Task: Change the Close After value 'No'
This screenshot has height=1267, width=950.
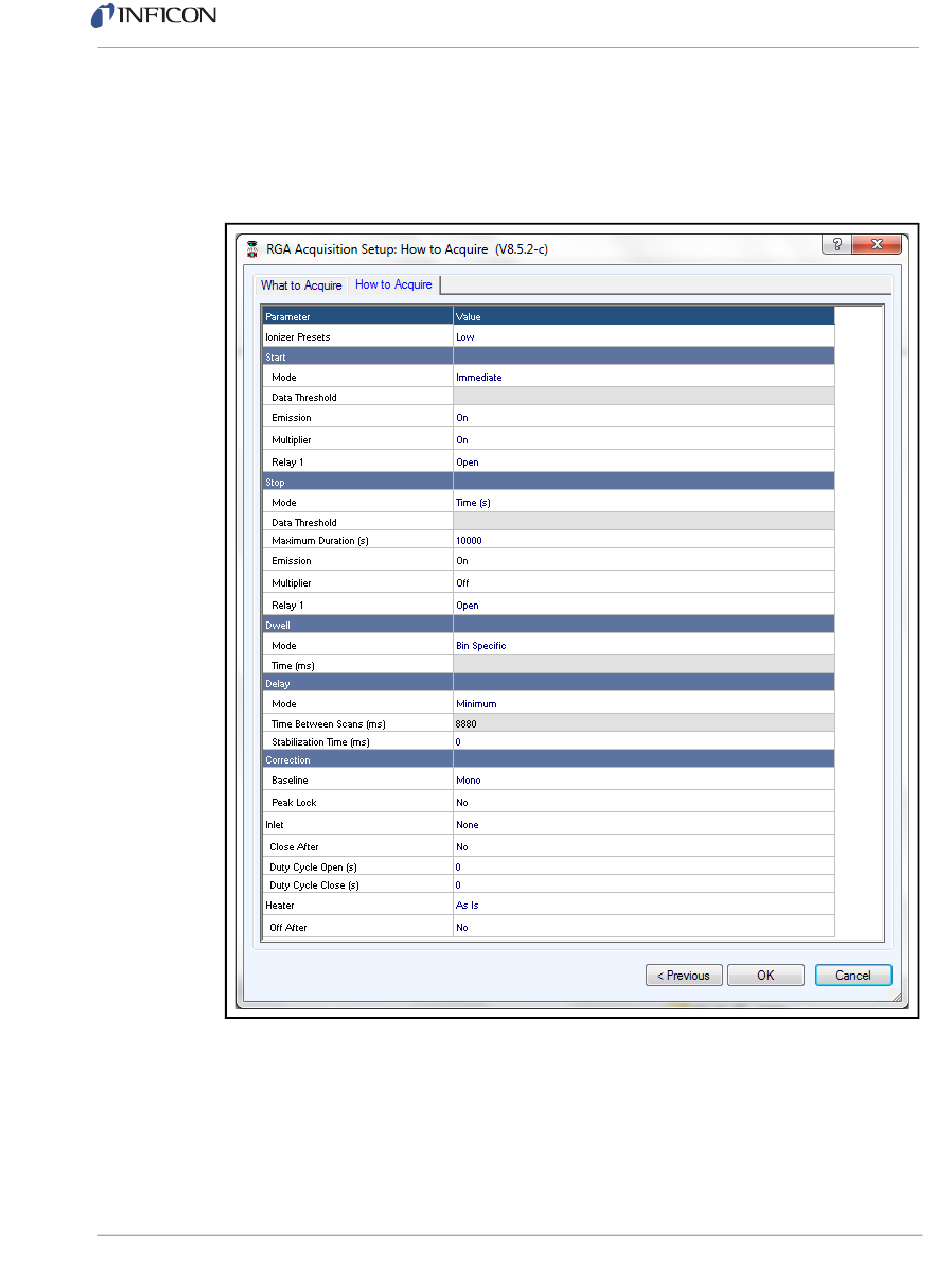Action: [x=644, y=846]
